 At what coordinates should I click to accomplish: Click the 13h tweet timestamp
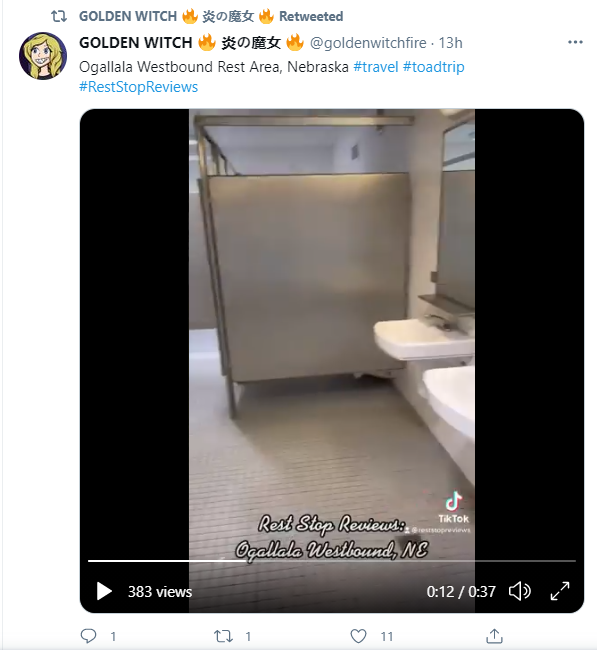[450, 43]
